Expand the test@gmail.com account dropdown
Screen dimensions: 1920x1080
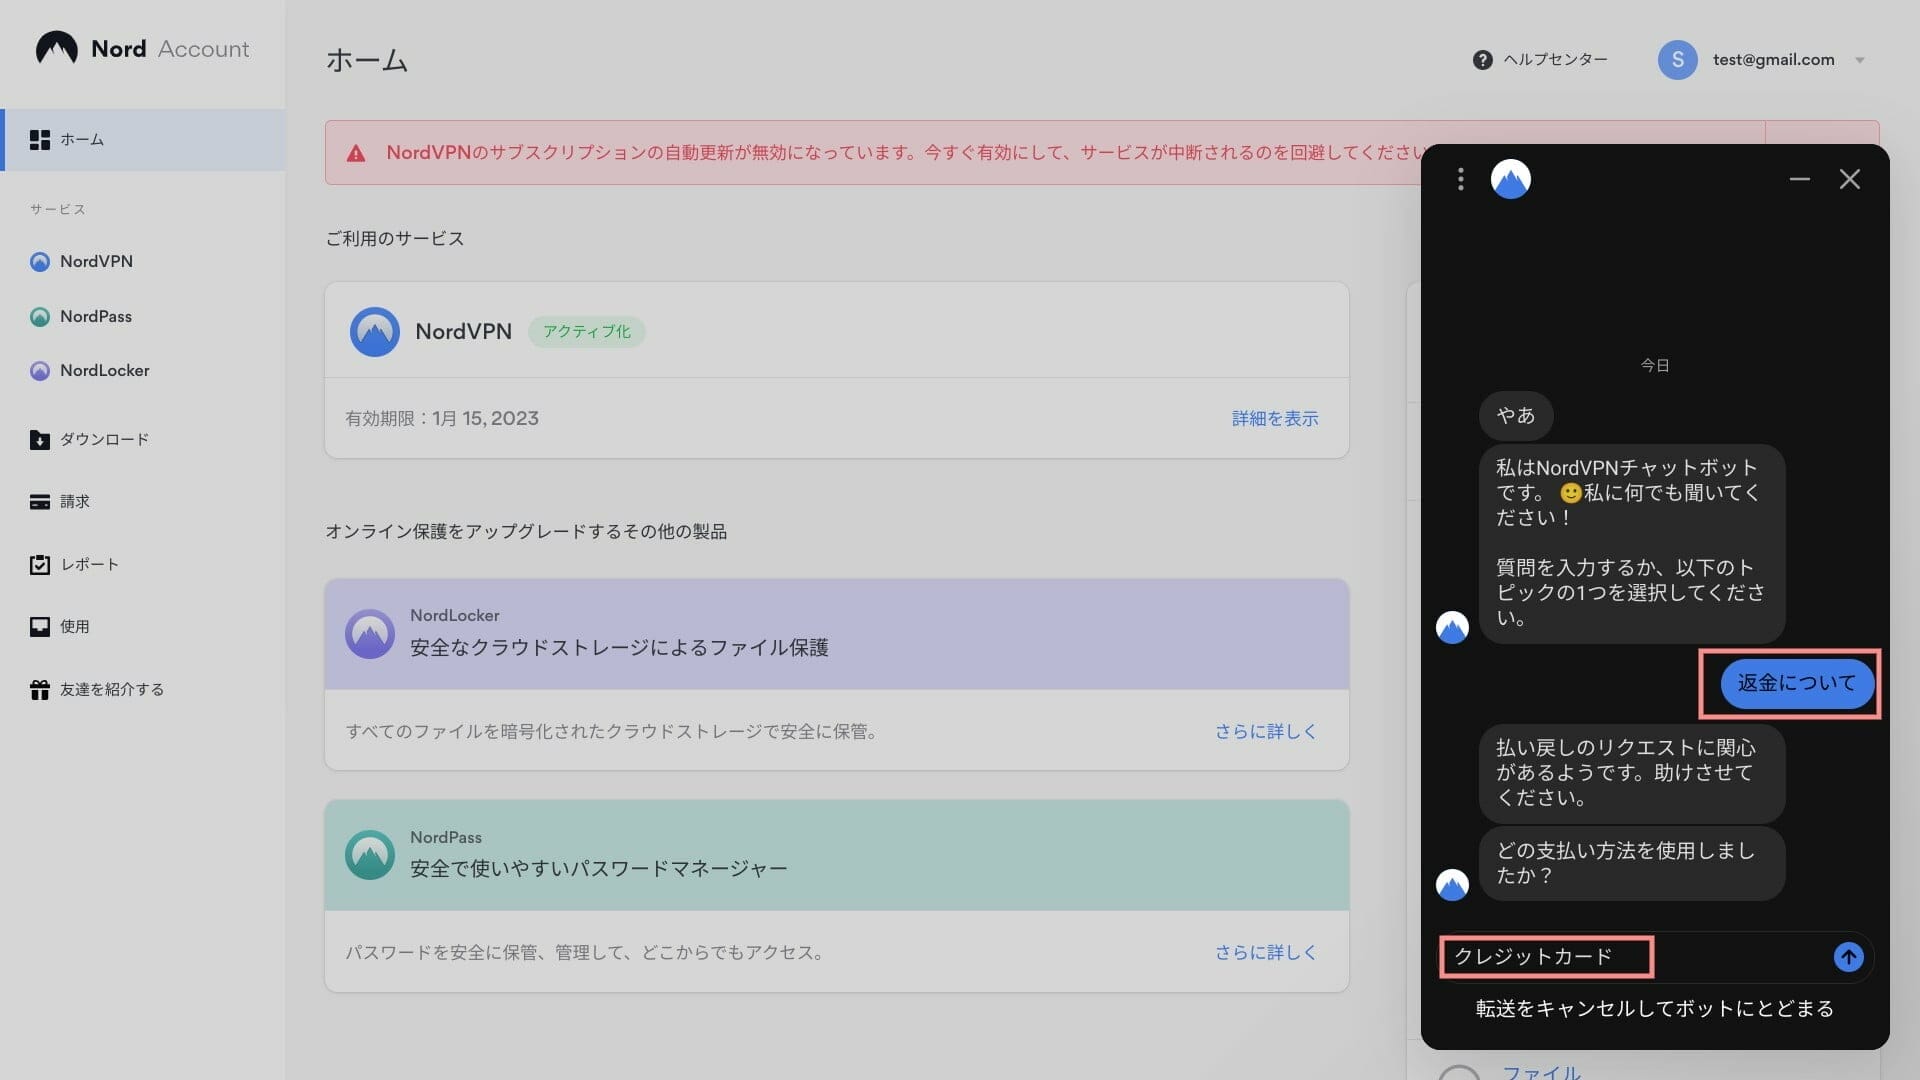(x=1859, y=60)
